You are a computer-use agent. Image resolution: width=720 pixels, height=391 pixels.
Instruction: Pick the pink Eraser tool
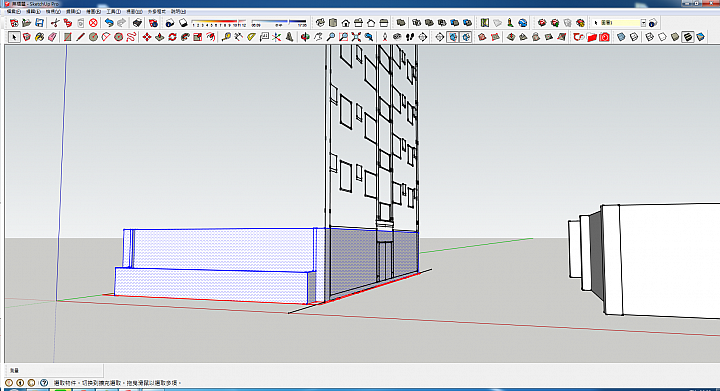click(52, 37)
